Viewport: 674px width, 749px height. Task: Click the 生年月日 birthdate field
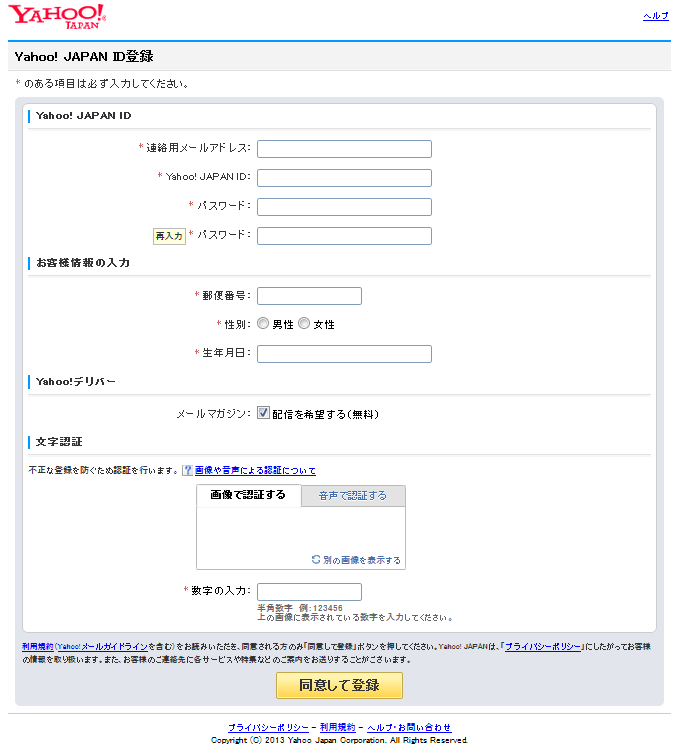click(344, 354)
